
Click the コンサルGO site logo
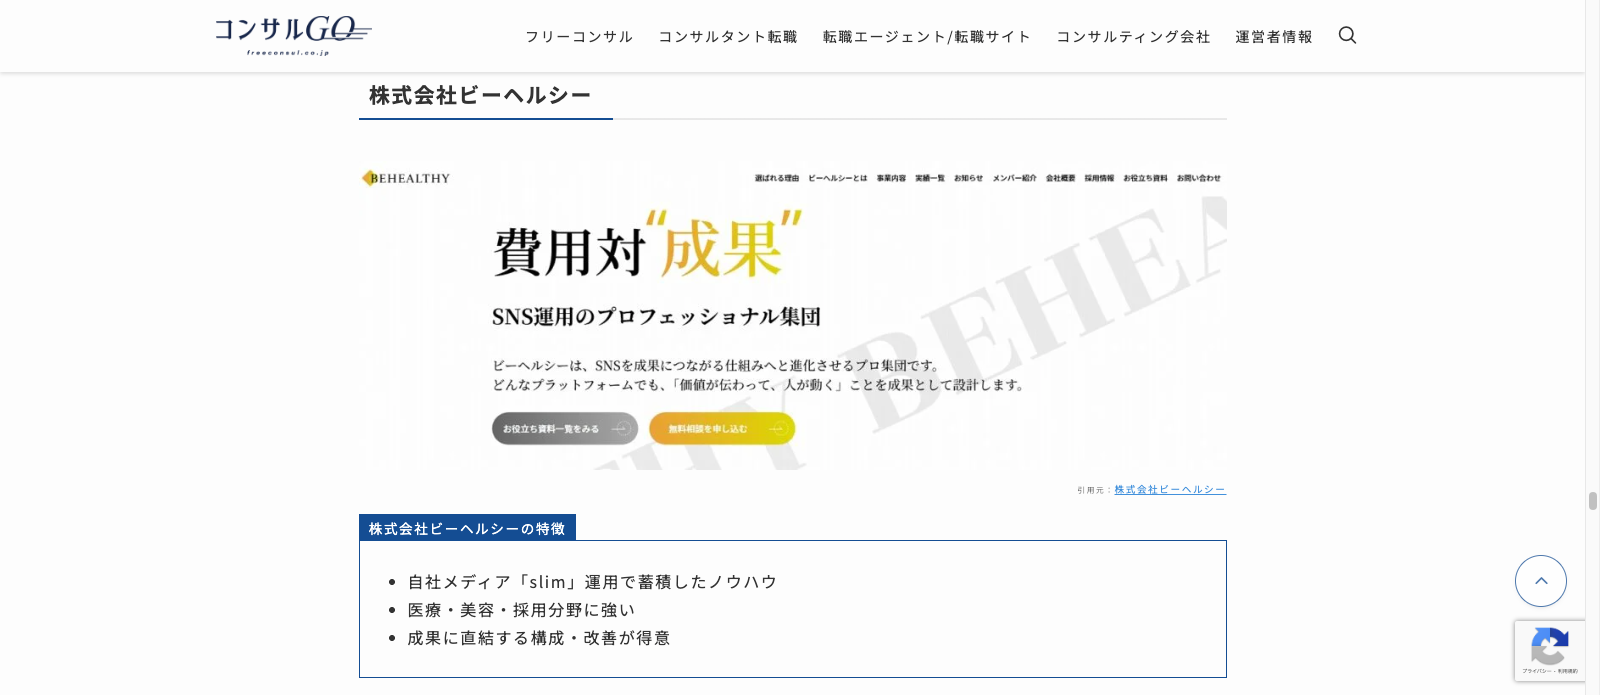coord(293,35)
